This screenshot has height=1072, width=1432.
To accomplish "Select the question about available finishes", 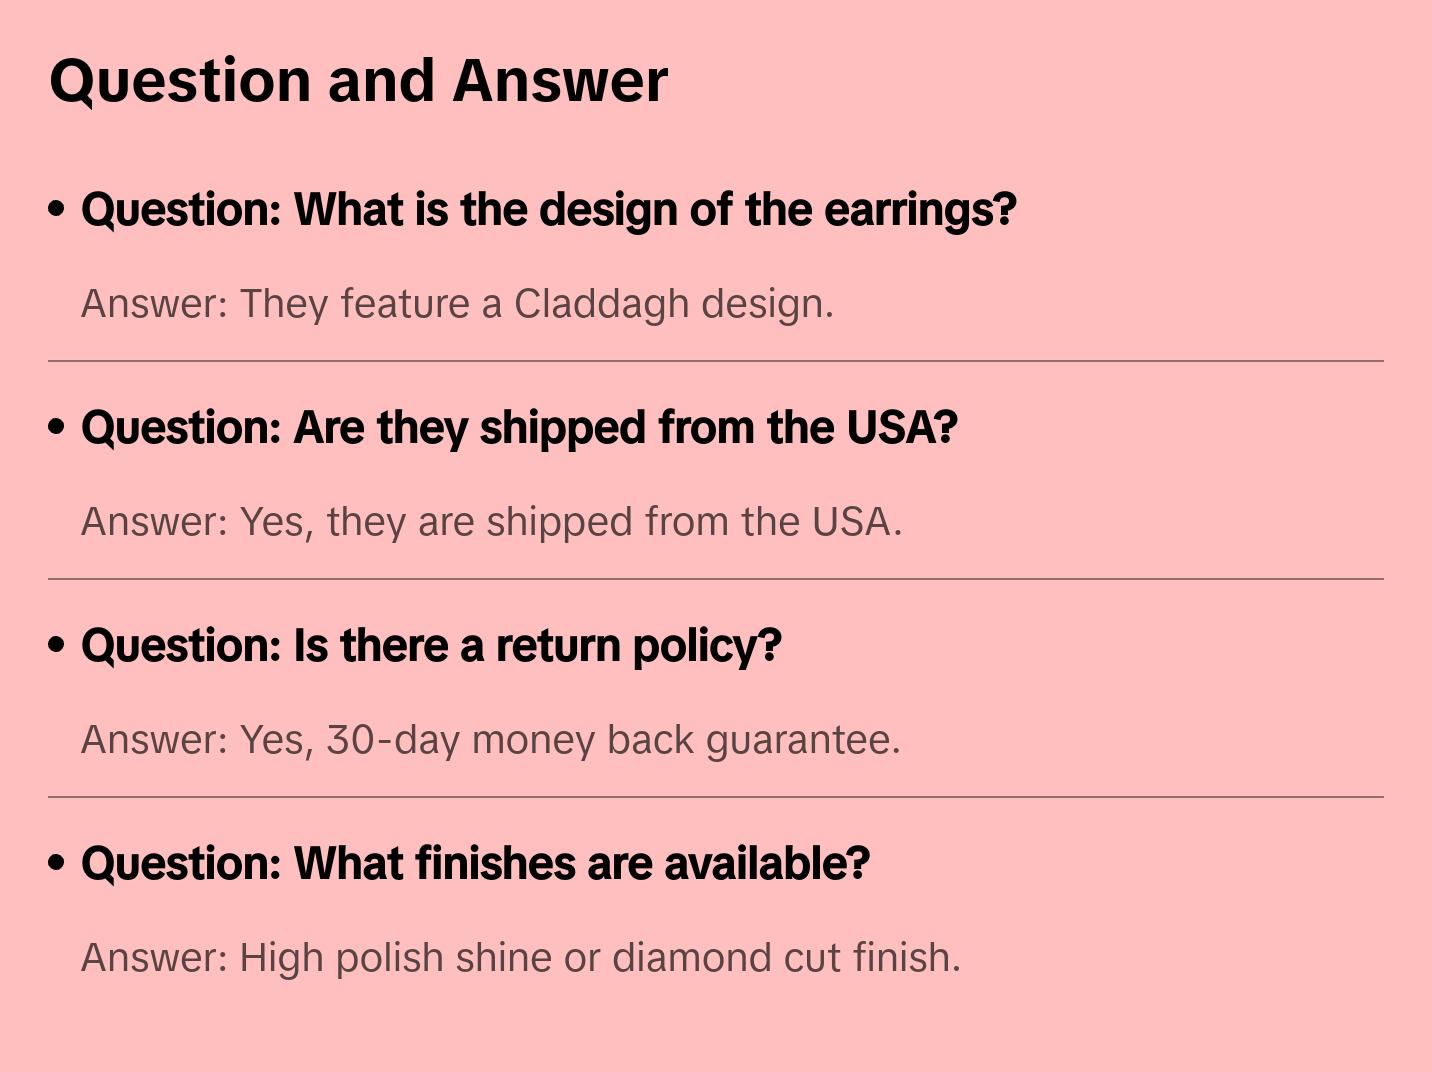I will click(475, 864).
